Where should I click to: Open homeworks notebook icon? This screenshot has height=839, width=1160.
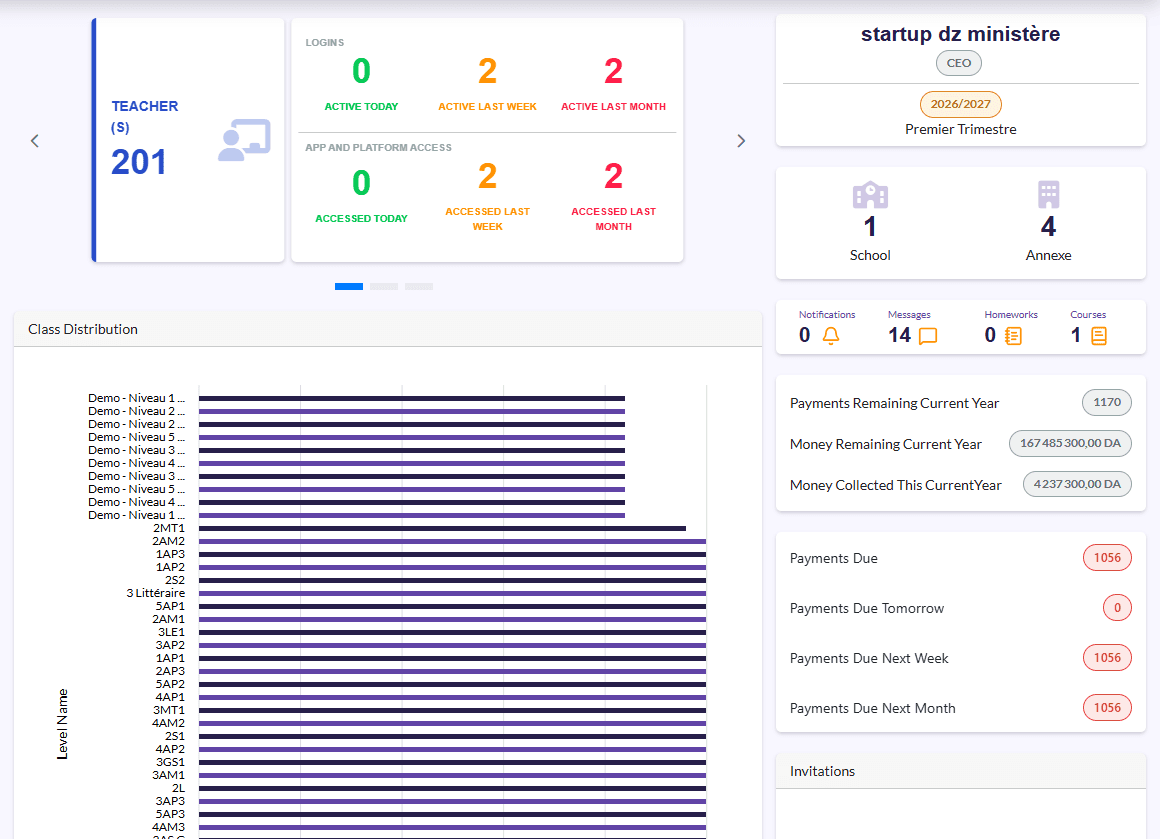1014,336
